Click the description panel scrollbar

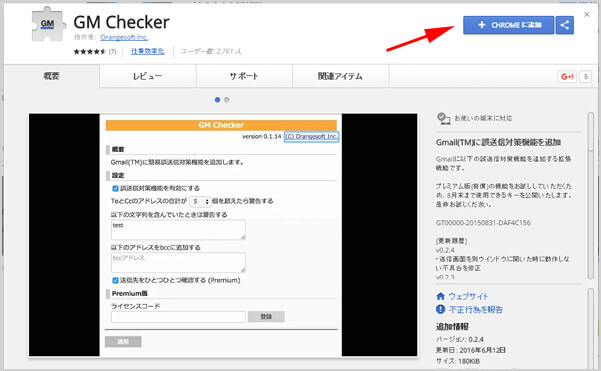pyautogui.click(x=591, y=196)
